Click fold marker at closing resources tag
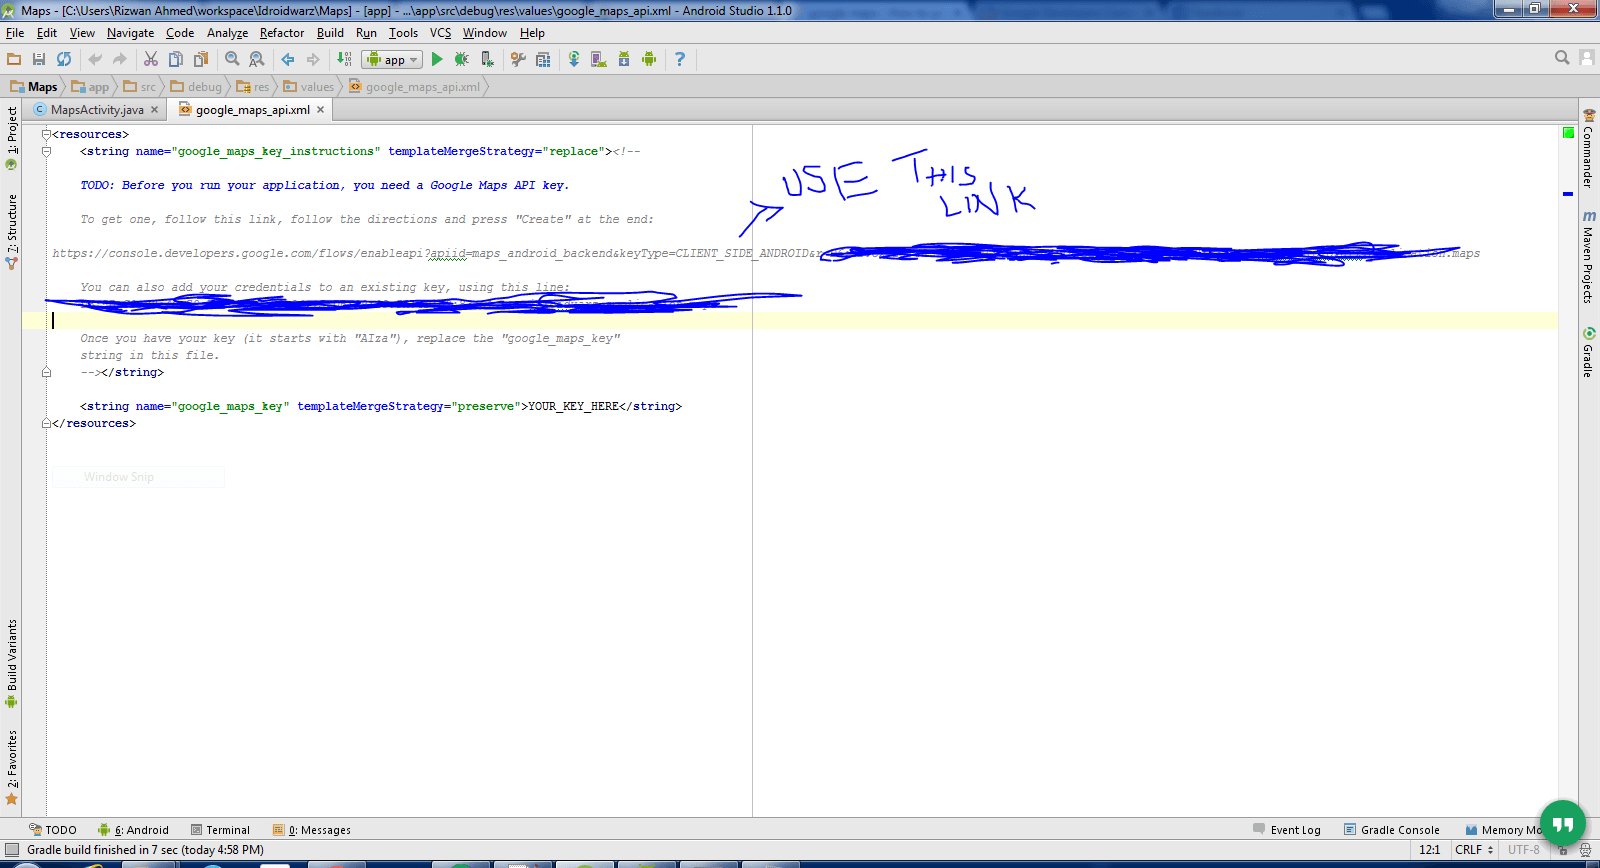 click(46, 423)
